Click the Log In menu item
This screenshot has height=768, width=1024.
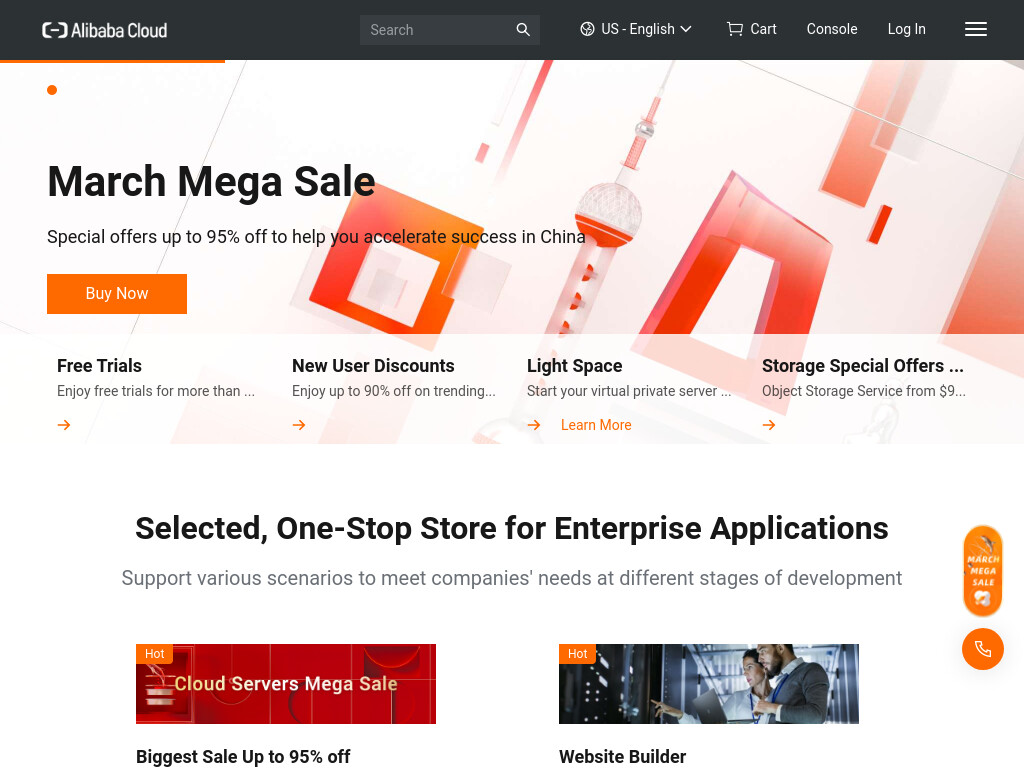(x=906, y=29)
